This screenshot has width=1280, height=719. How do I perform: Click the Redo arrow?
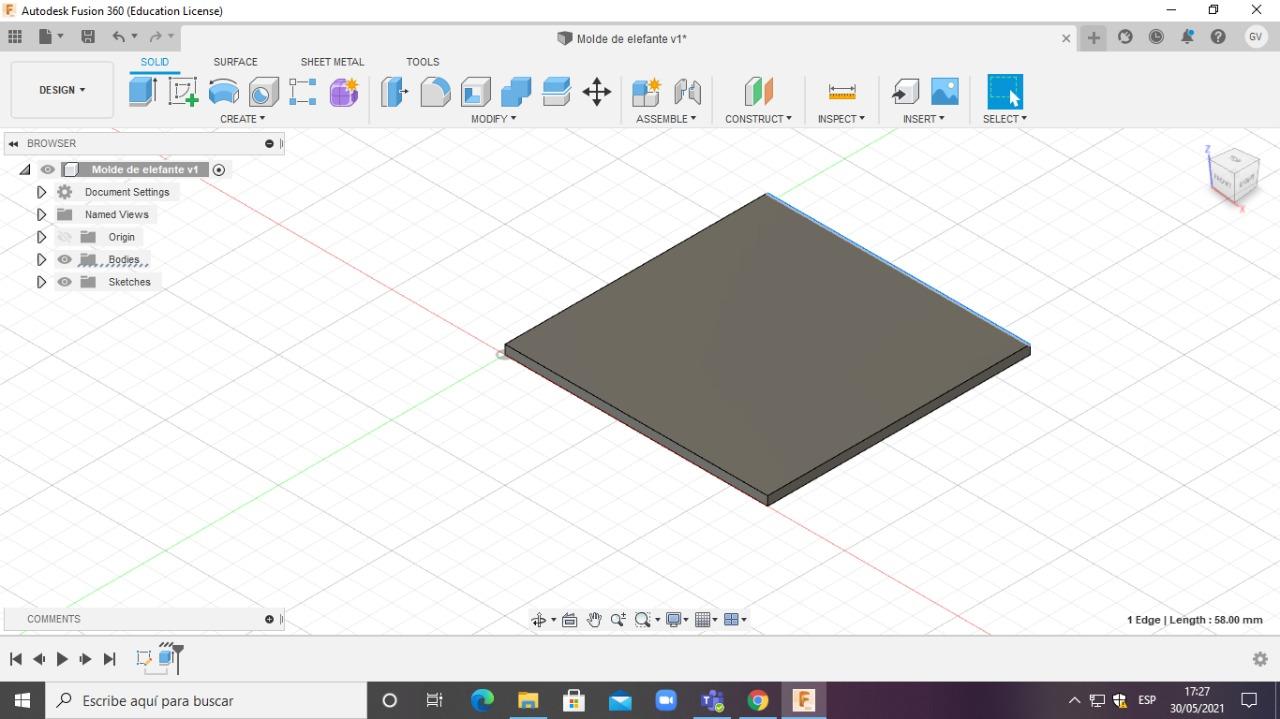156,37
